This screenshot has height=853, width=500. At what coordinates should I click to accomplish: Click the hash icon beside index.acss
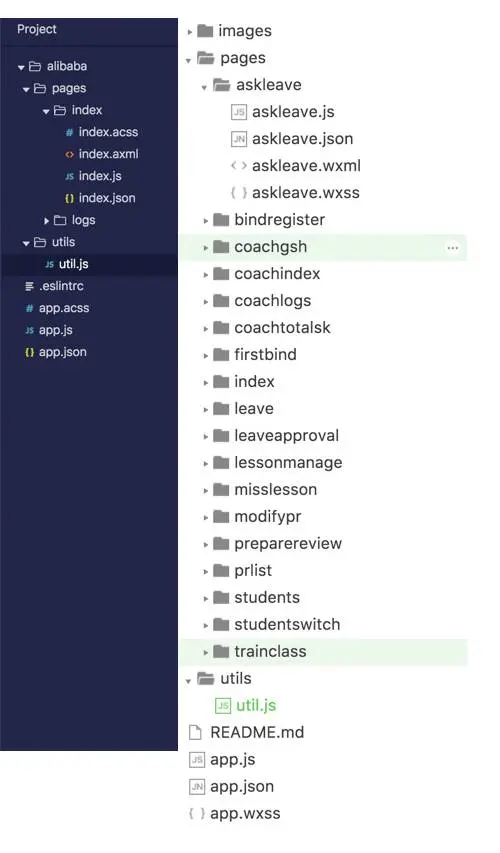pos(69,132)
